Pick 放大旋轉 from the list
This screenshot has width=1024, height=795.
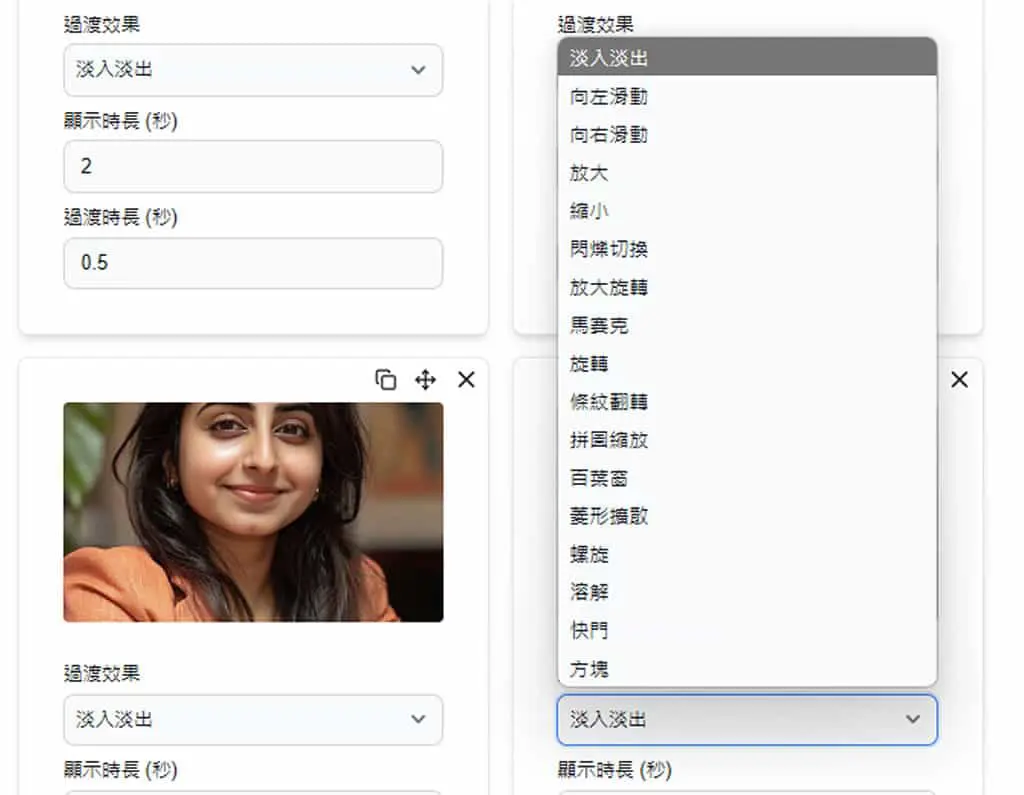(747, 287)
